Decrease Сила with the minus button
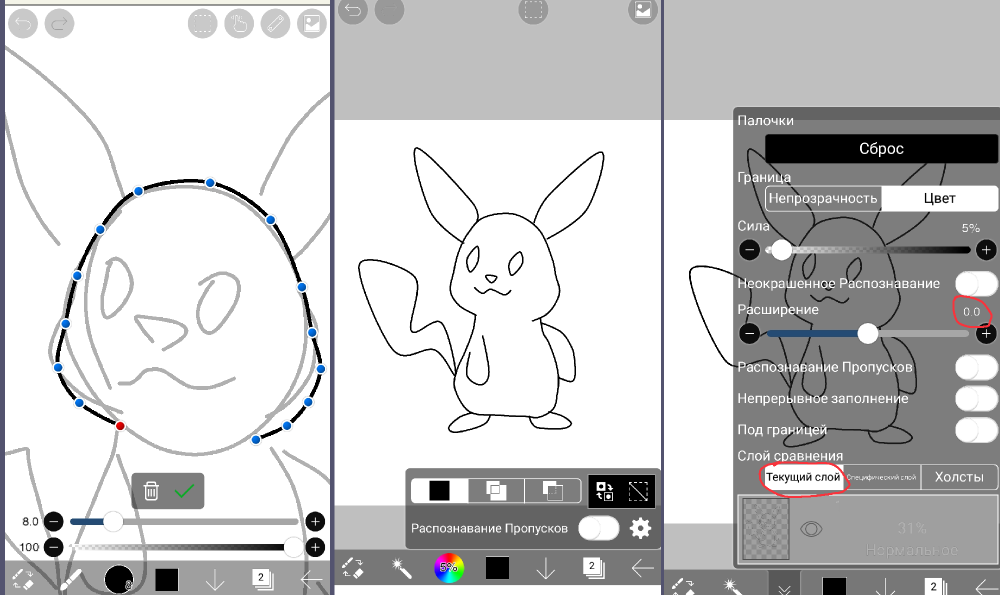This screenshot has height=595, width=1000. [750, 250]
